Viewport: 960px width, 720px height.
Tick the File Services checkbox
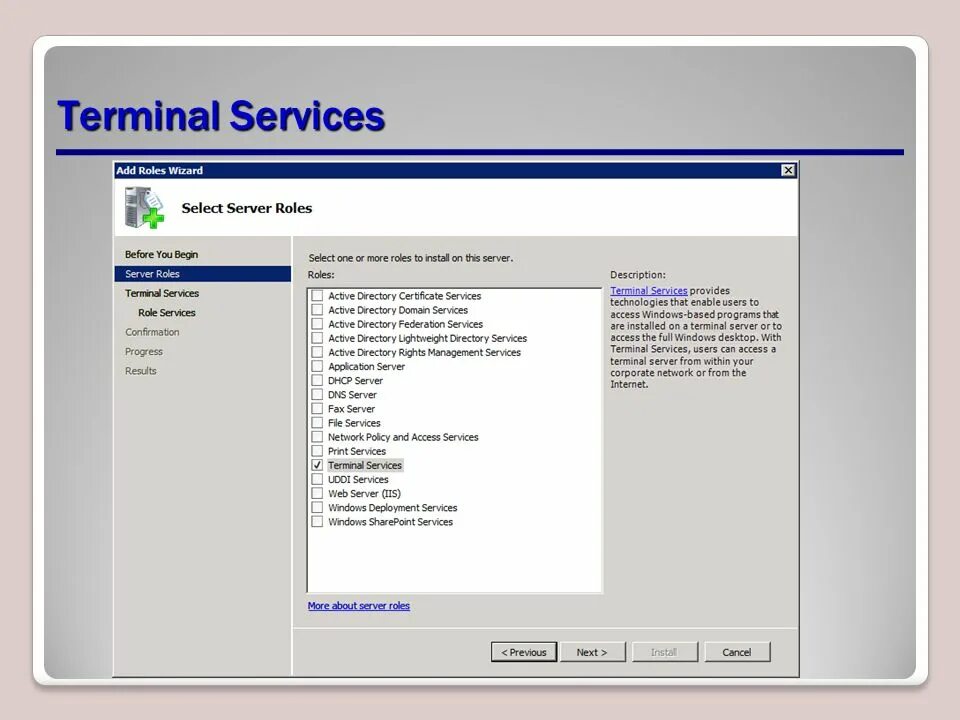coord(317,422)
